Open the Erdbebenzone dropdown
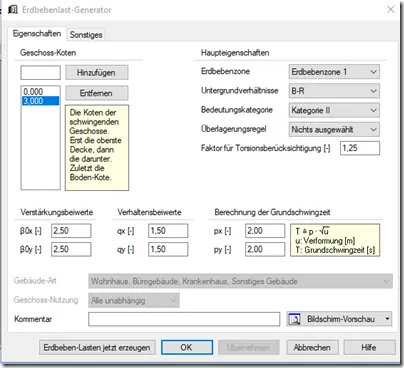This screenshot has width=404, height=368. 334,72
